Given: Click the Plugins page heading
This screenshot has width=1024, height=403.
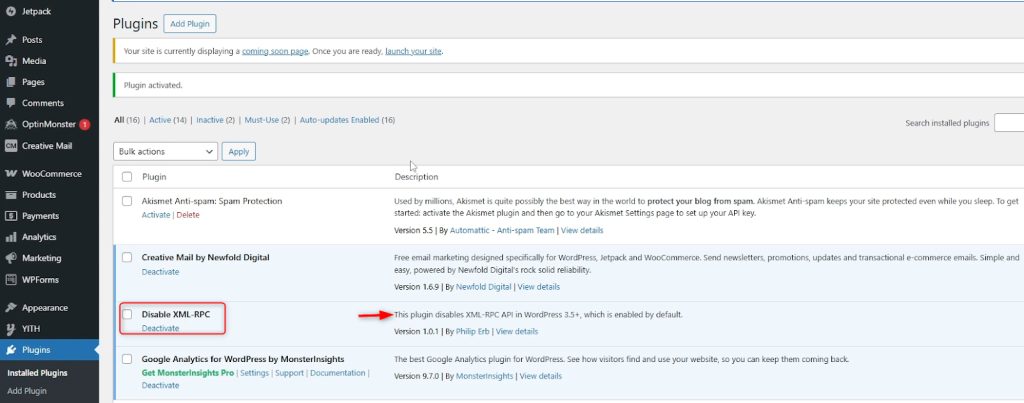Looking at the screenshot, I should pos(135,24).
